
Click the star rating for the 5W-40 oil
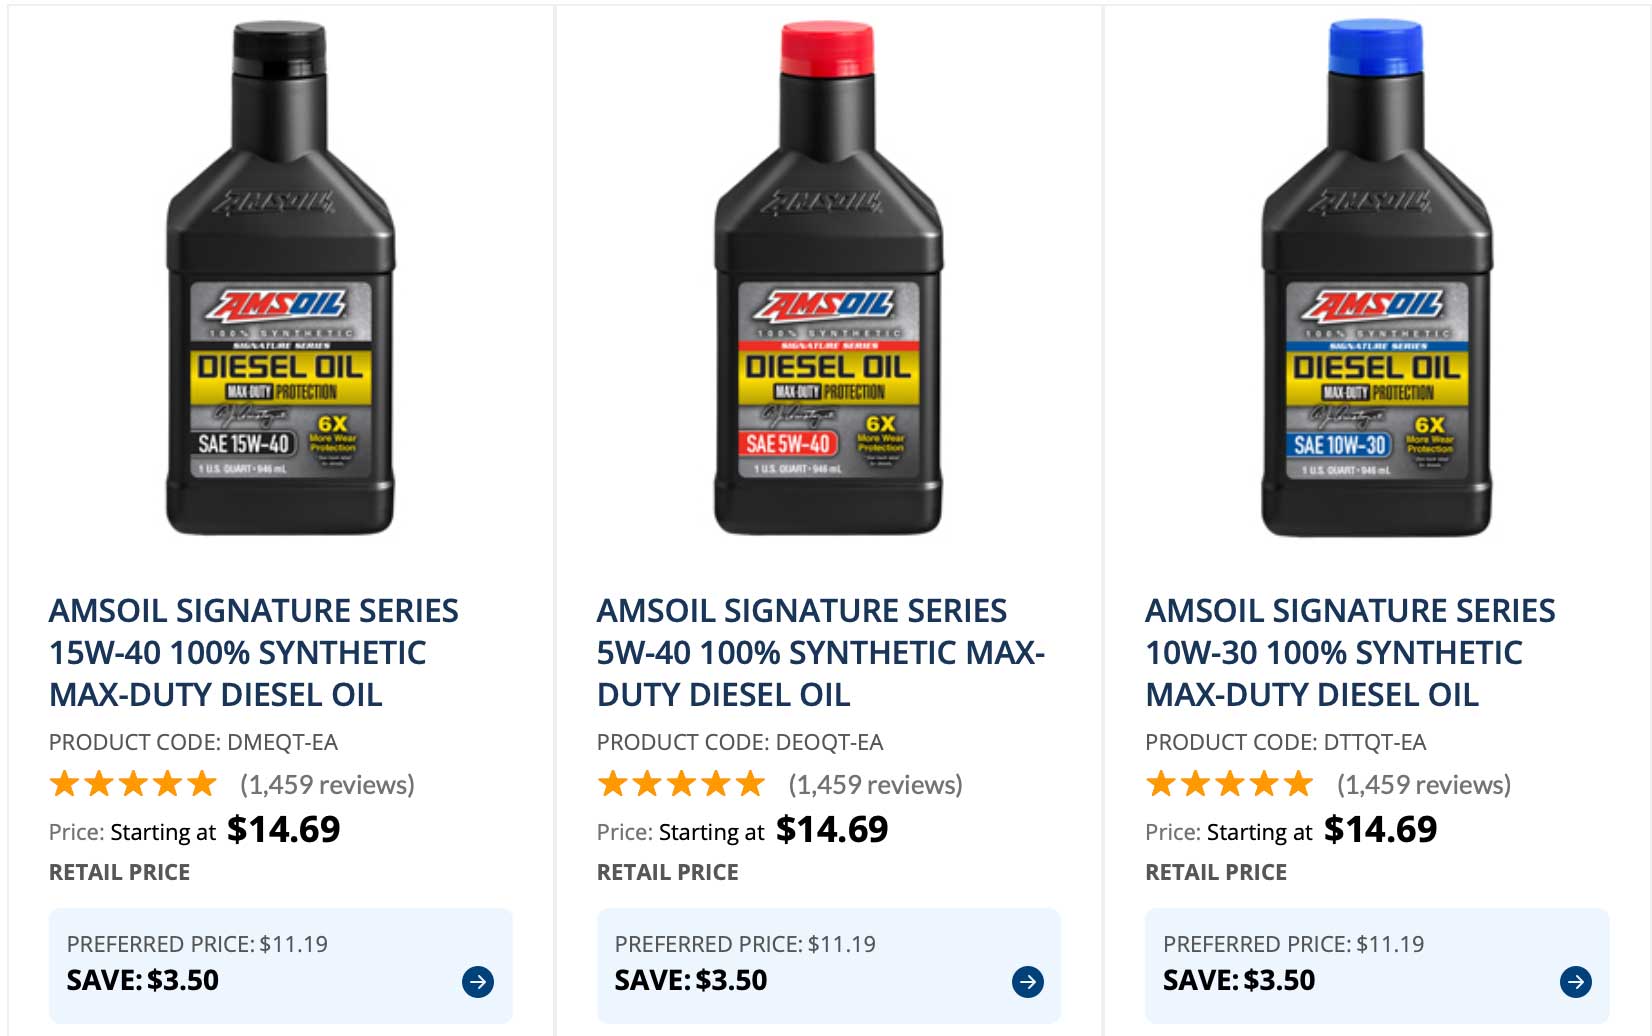681,784
